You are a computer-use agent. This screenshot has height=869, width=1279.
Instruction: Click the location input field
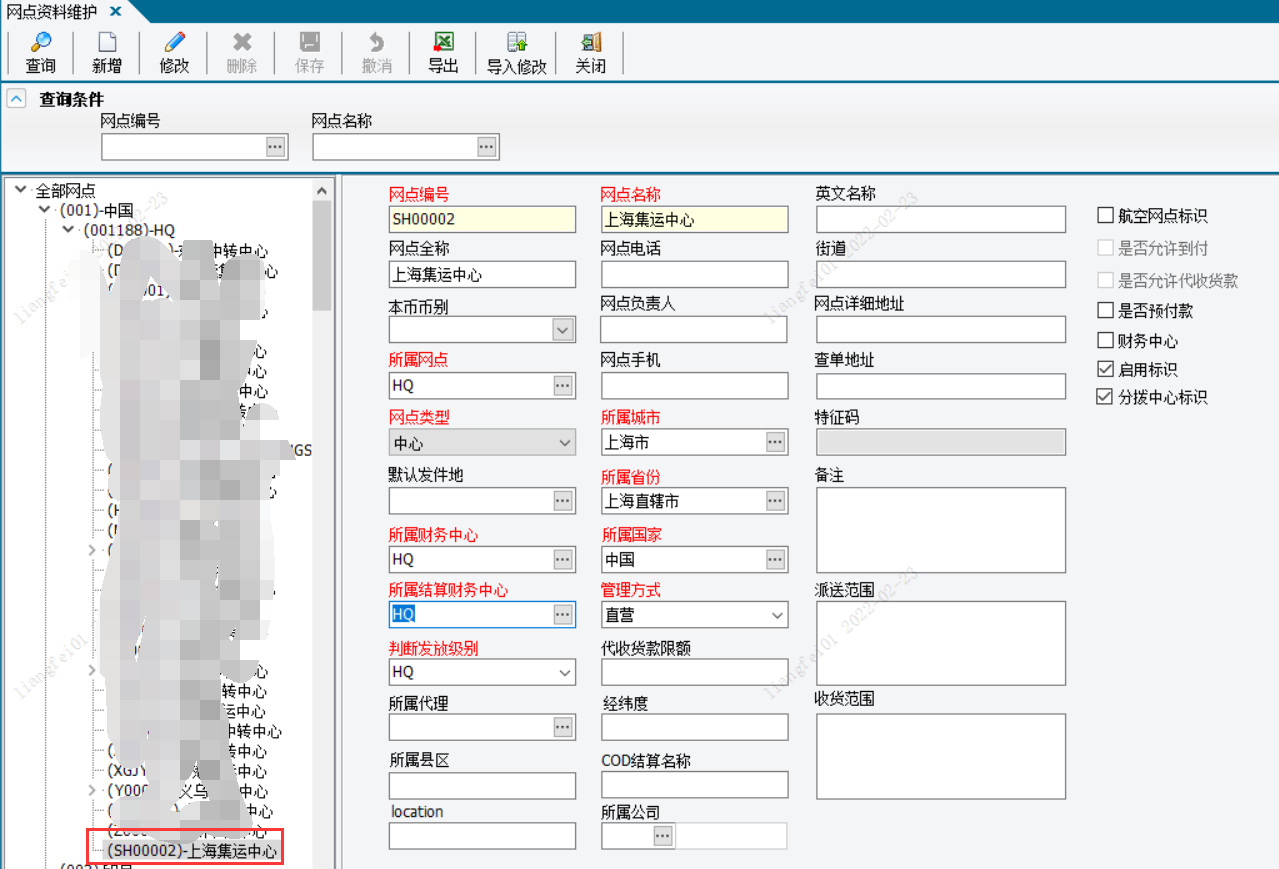(482, 836)
